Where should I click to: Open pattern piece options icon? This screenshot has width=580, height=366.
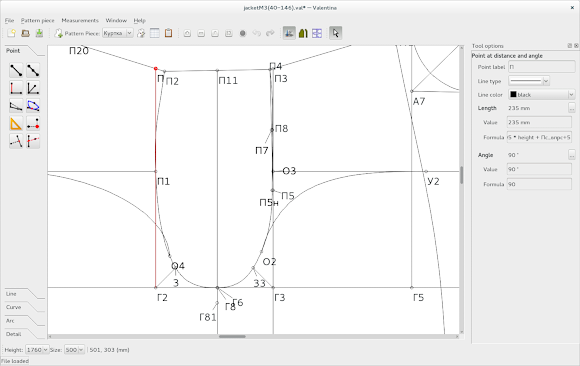(141, 33)
